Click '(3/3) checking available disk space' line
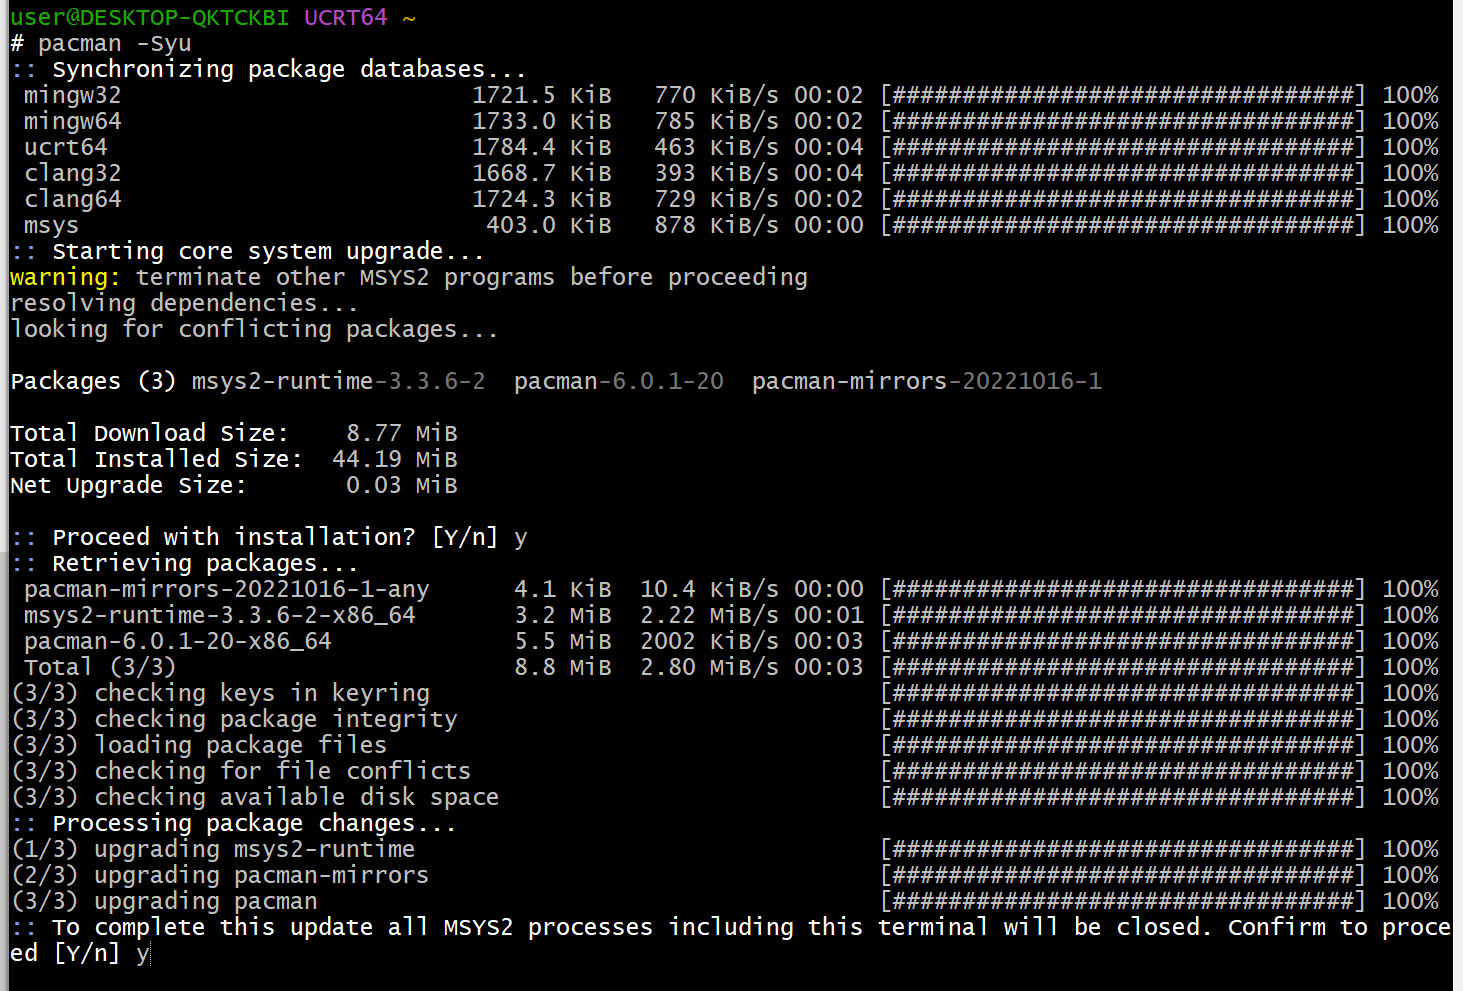 254,798
